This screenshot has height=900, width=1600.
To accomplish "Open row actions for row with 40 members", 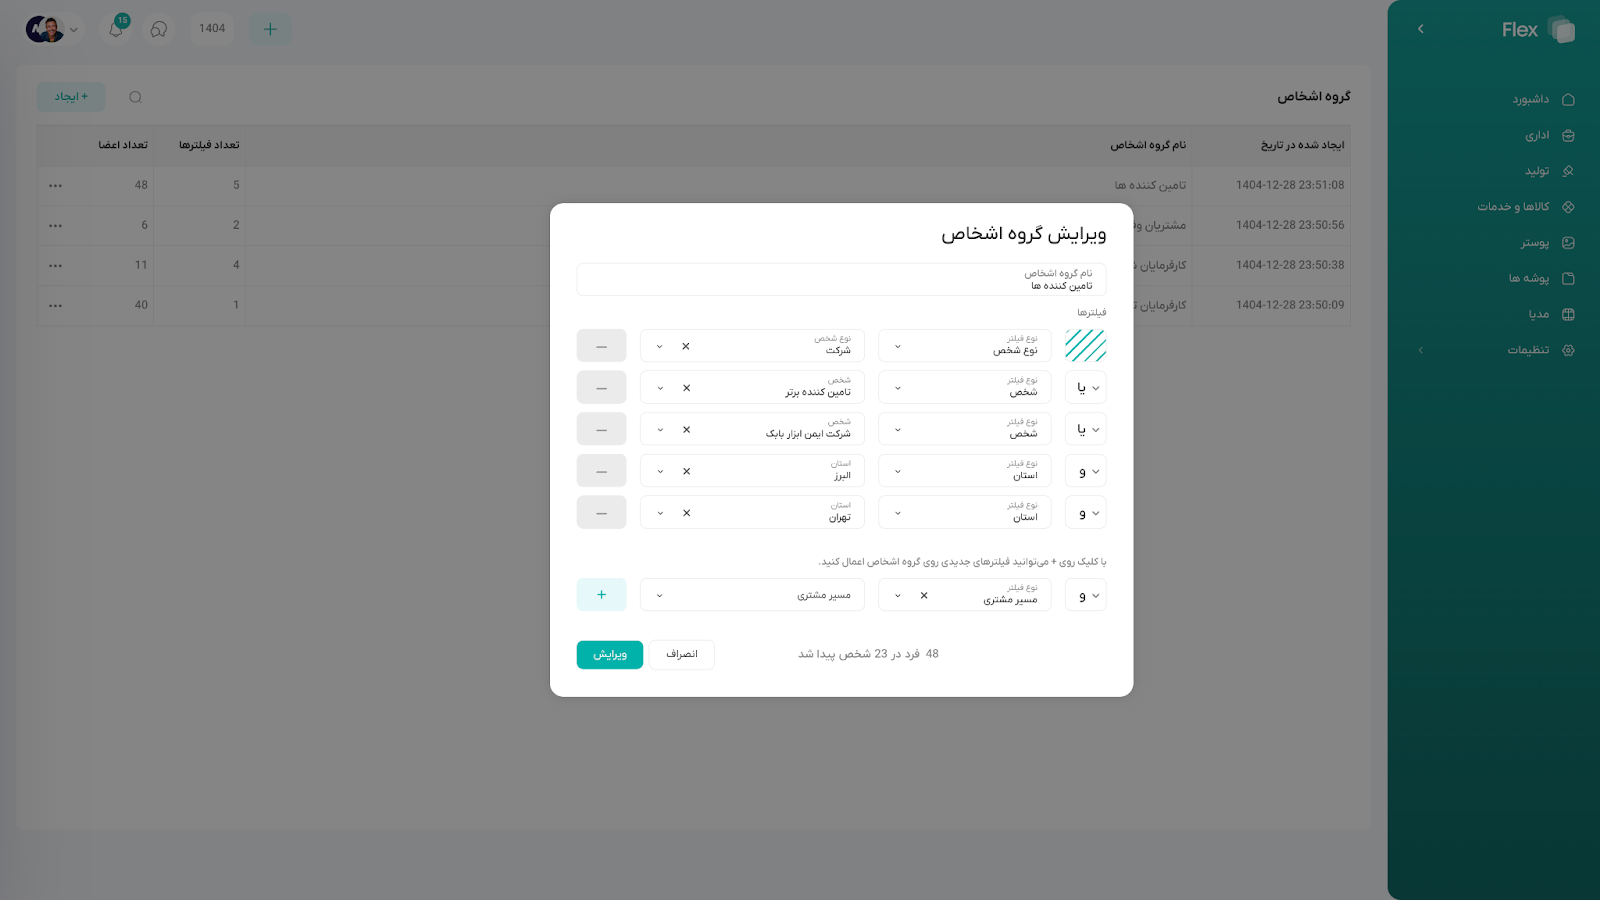I will [x=55, y=305].
